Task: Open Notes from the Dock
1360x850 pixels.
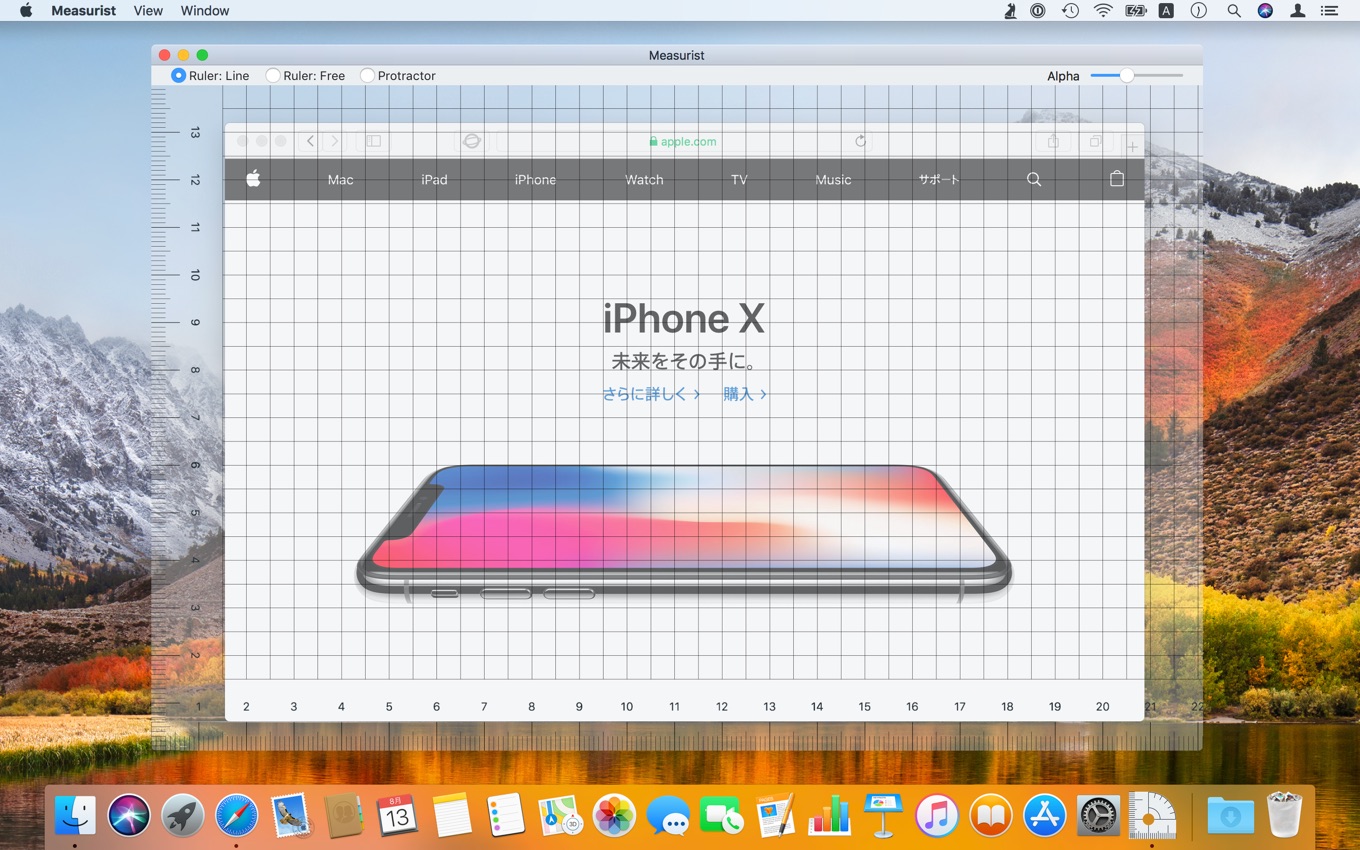Action: [452, 816]
